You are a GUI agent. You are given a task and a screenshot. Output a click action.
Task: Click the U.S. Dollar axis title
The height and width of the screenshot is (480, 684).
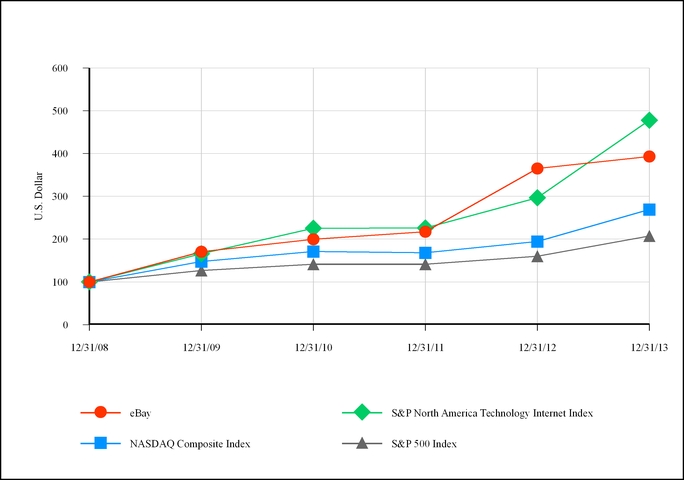tap(40, 196)
